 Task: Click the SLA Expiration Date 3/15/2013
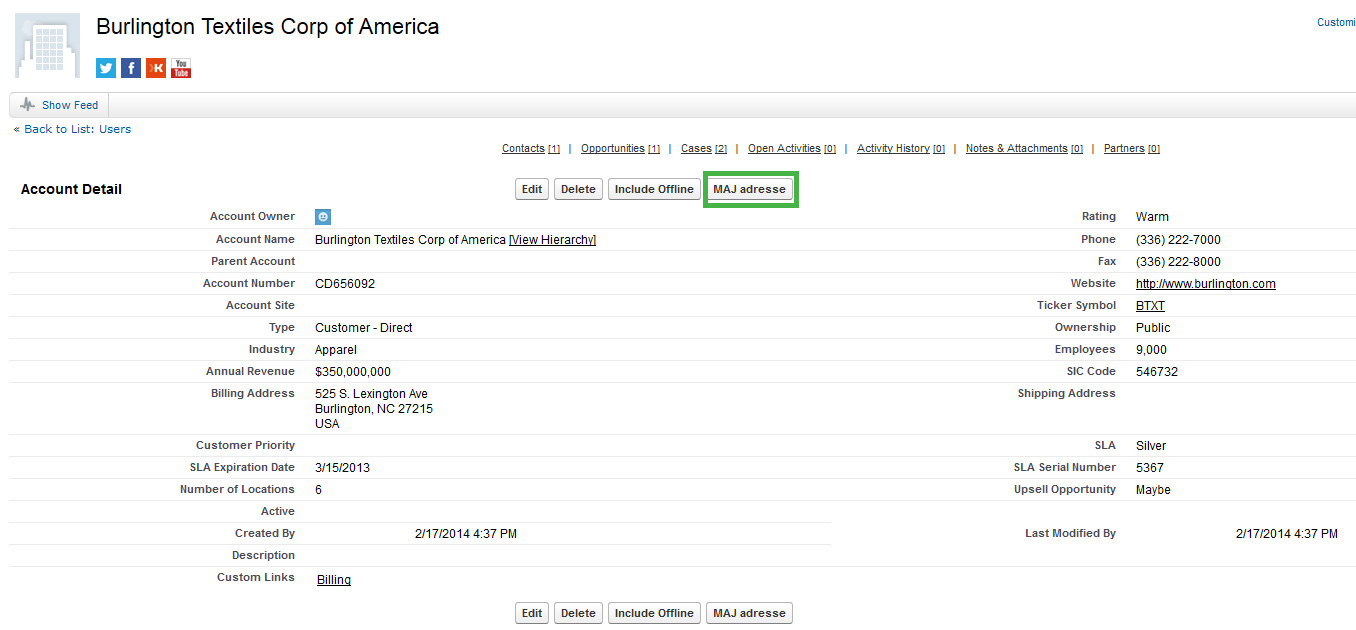tap(342, 468)
